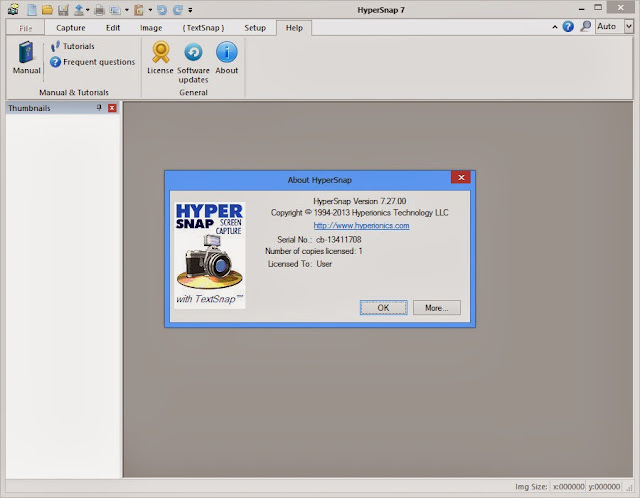The image size is (640, 498).
Task: Click 'Number of copies licensed: 1' text
Action: (313, 251)
